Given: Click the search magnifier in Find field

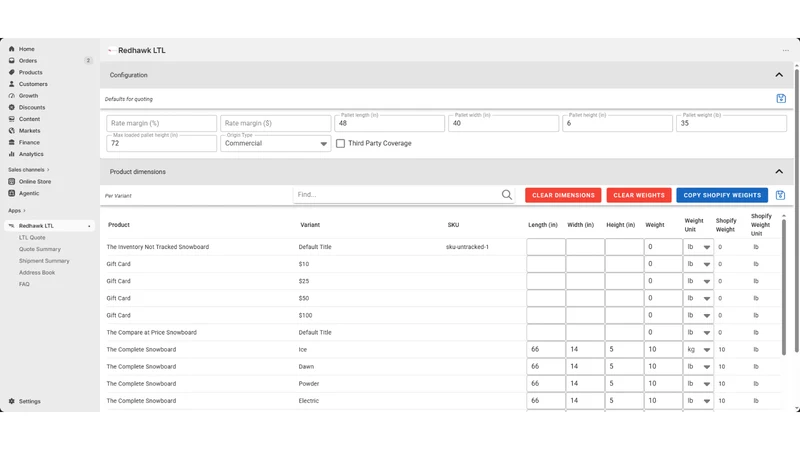Looking at the screenshot, I should pos(506,194).
